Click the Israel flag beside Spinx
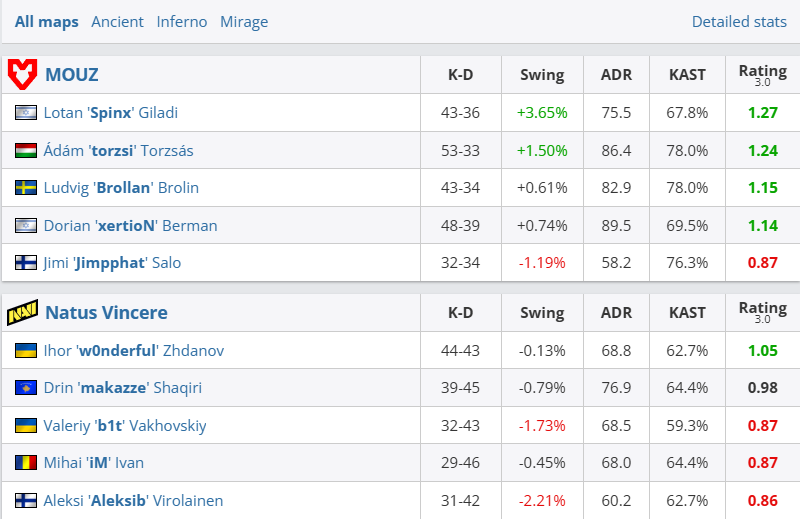800x519 pixels. click(26, 113)
